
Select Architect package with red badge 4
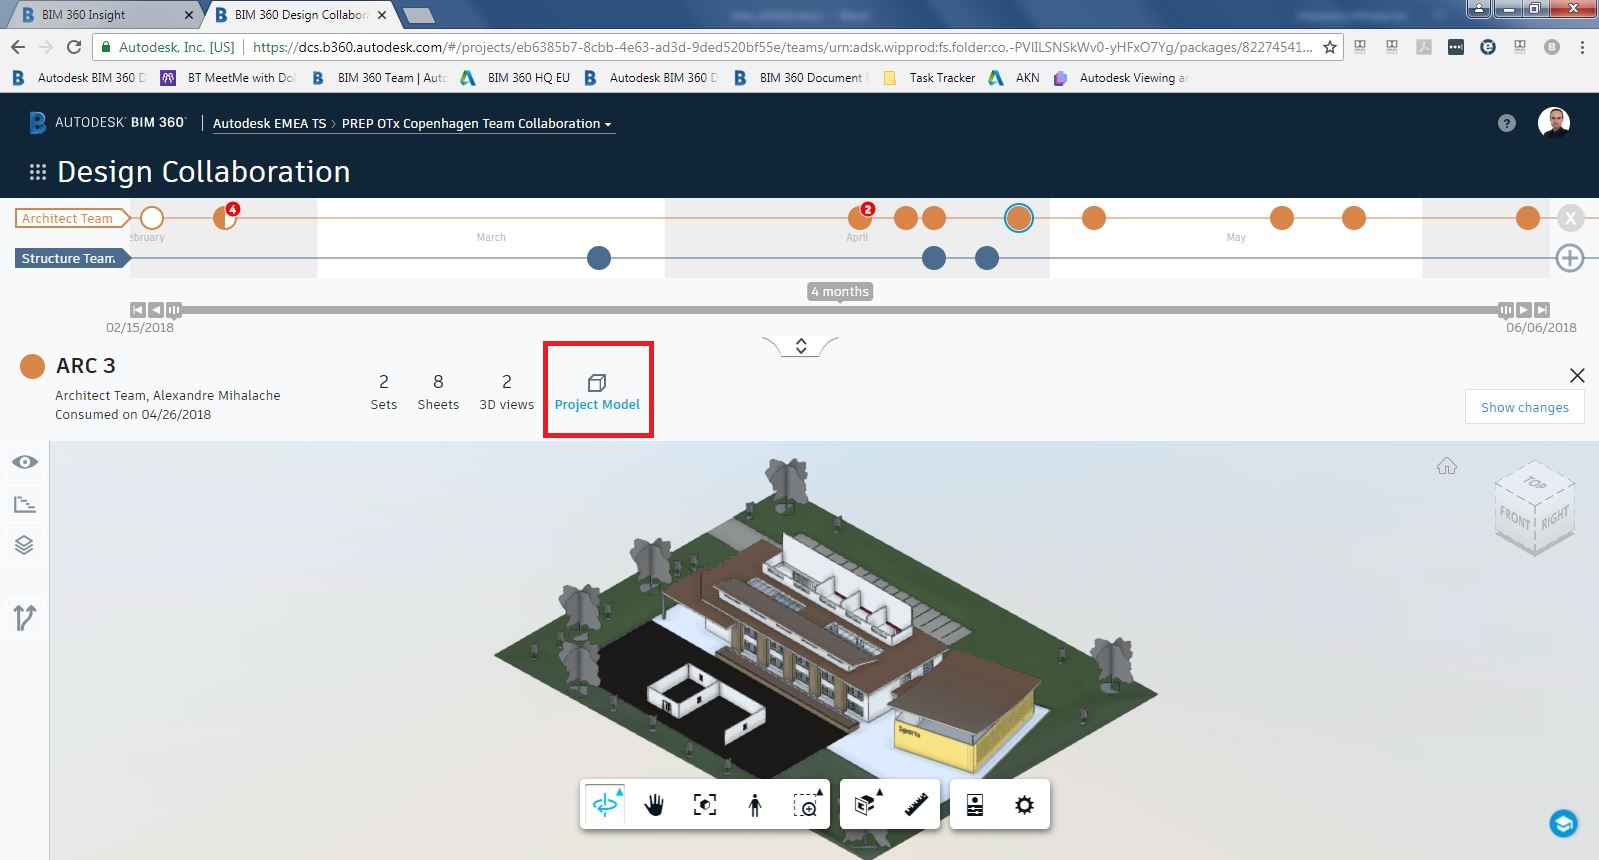225,218
